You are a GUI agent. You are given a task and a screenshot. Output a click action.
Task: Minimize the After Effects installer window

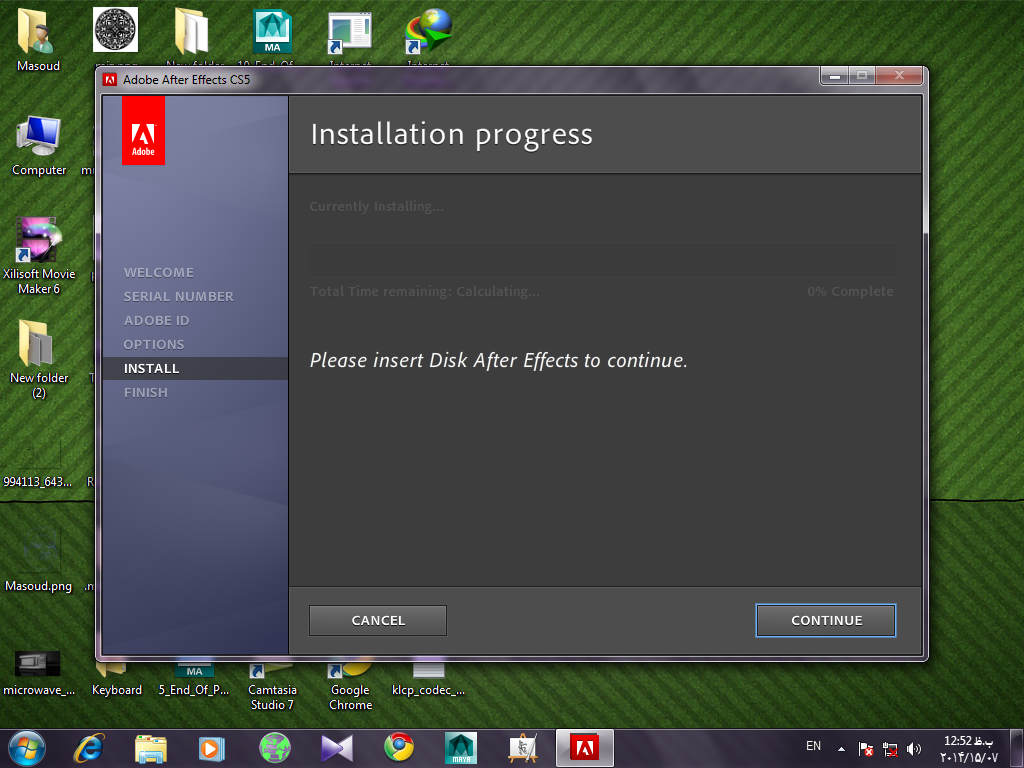[x=835, y=76]
